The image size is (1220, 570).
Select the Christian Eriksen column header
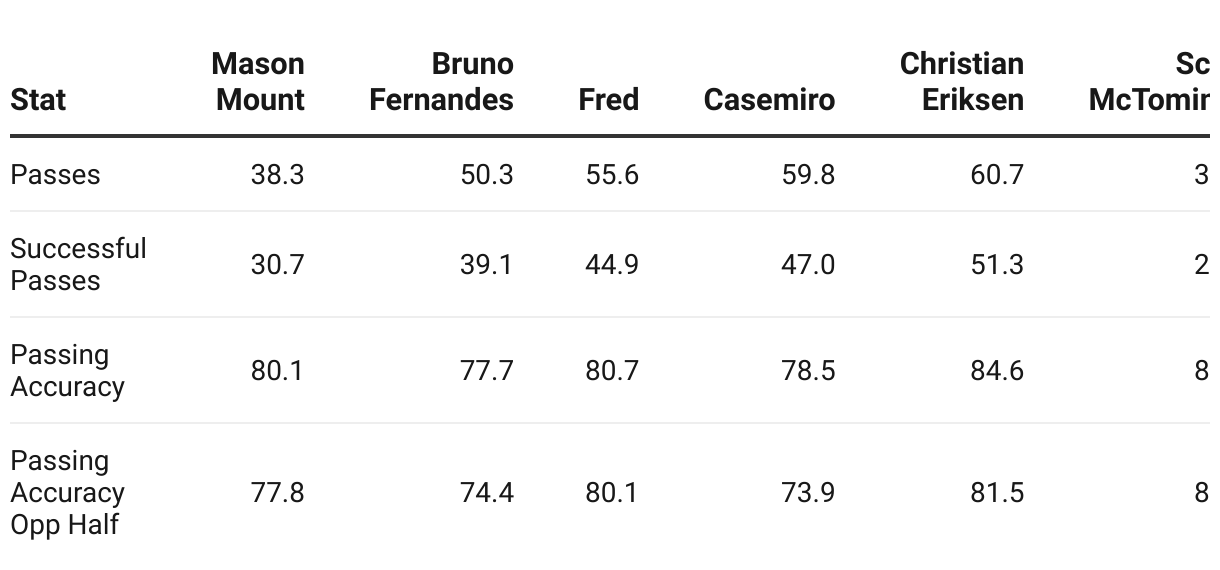961,82
